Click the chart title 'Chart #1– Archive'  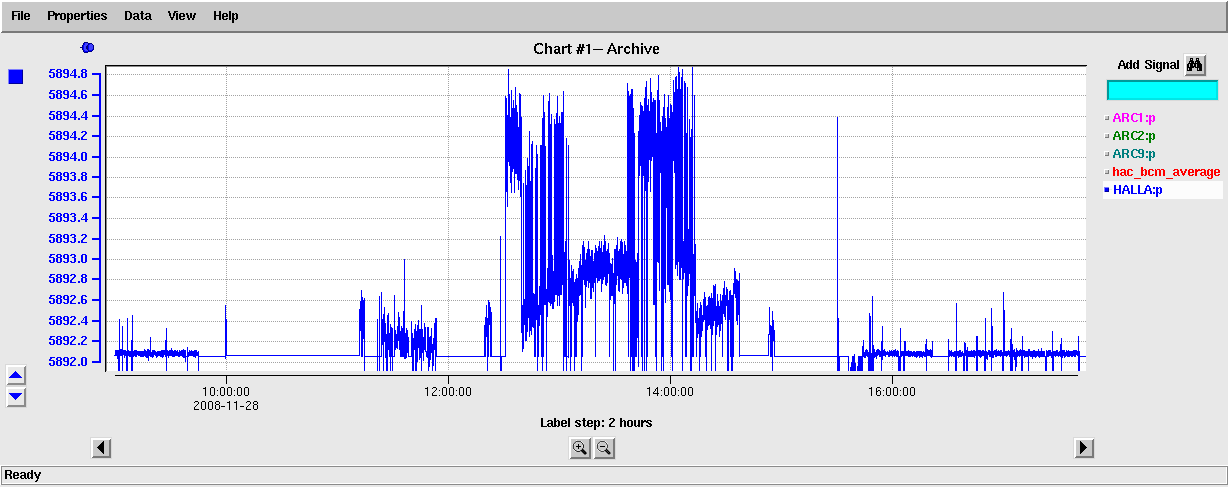pyautogui.click(x=596, y=48)
